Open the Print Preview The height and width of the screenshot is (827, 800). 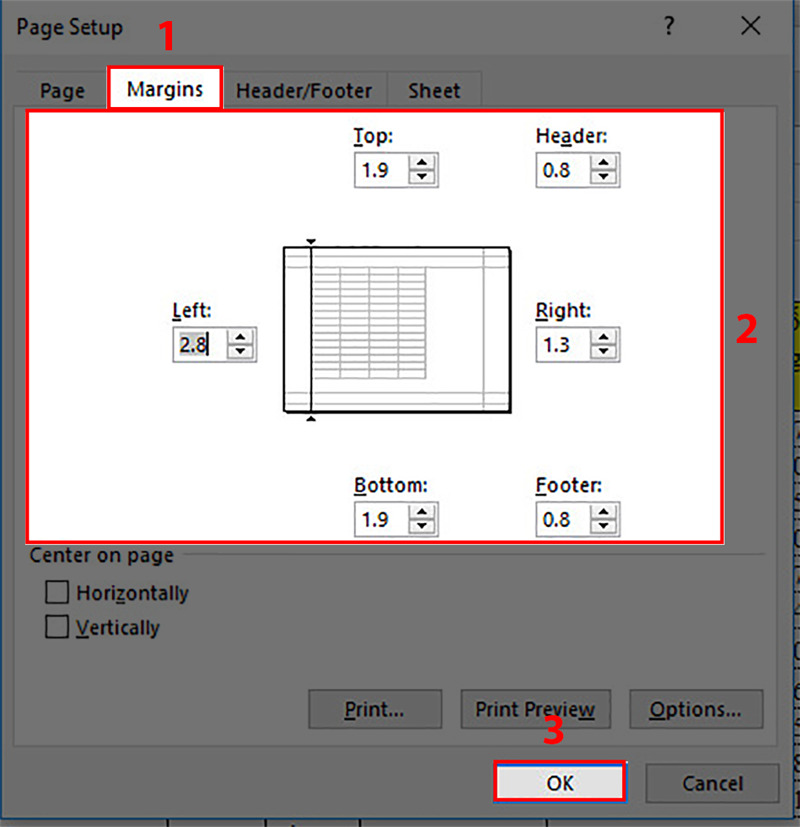click(x=535, y=710)
